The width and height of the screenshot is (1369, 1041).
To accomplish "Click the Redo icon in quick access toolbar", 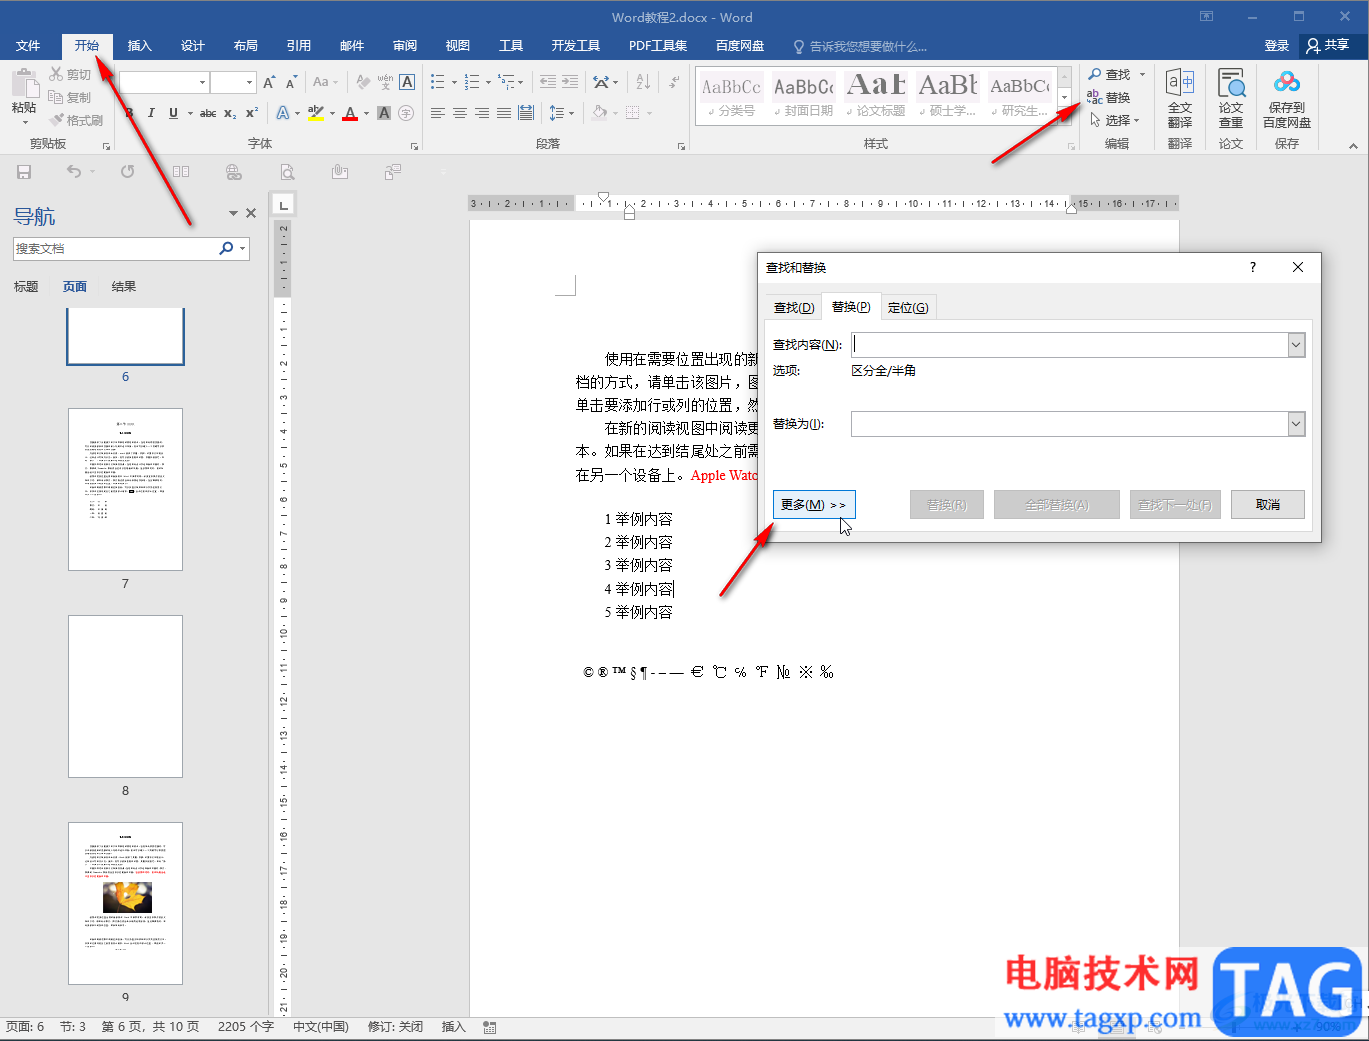I will click(127, 172).
